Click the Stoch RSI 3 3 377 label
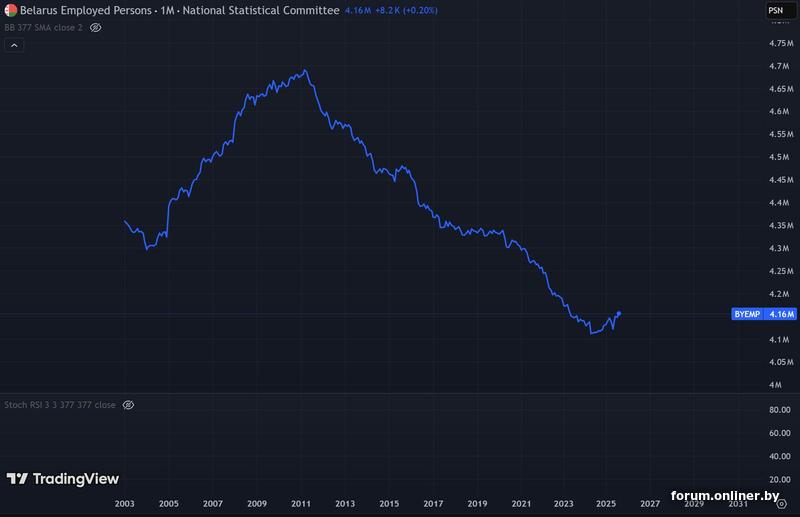This screenshot has height=517, width=800. (60, 405)
